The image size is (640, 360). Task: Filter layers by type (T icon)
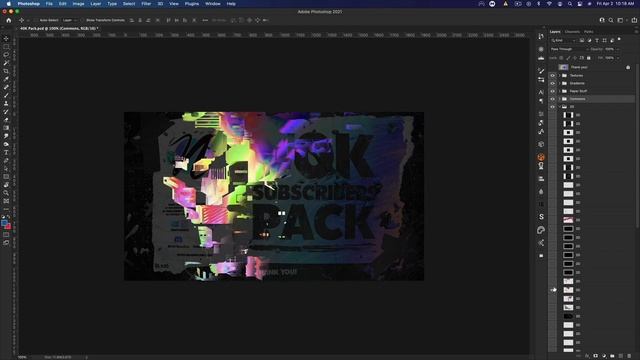pos(597,40)
